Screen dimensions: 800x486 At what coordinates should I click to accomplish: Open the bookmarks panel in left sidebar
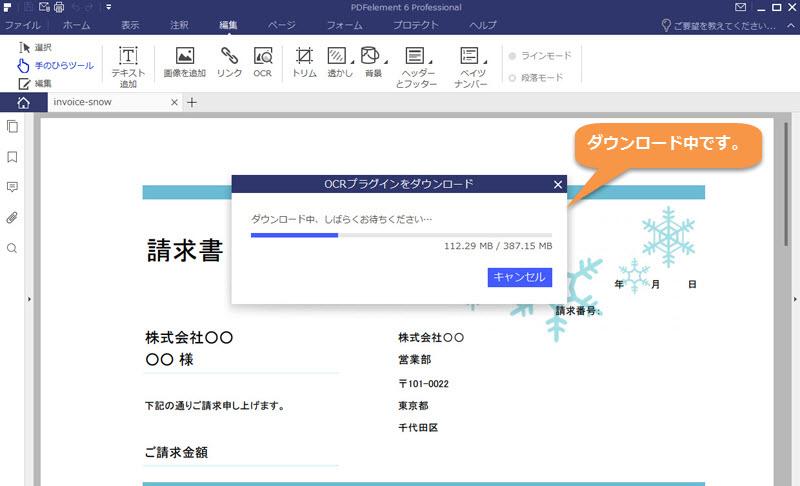(x=13, y=157)
